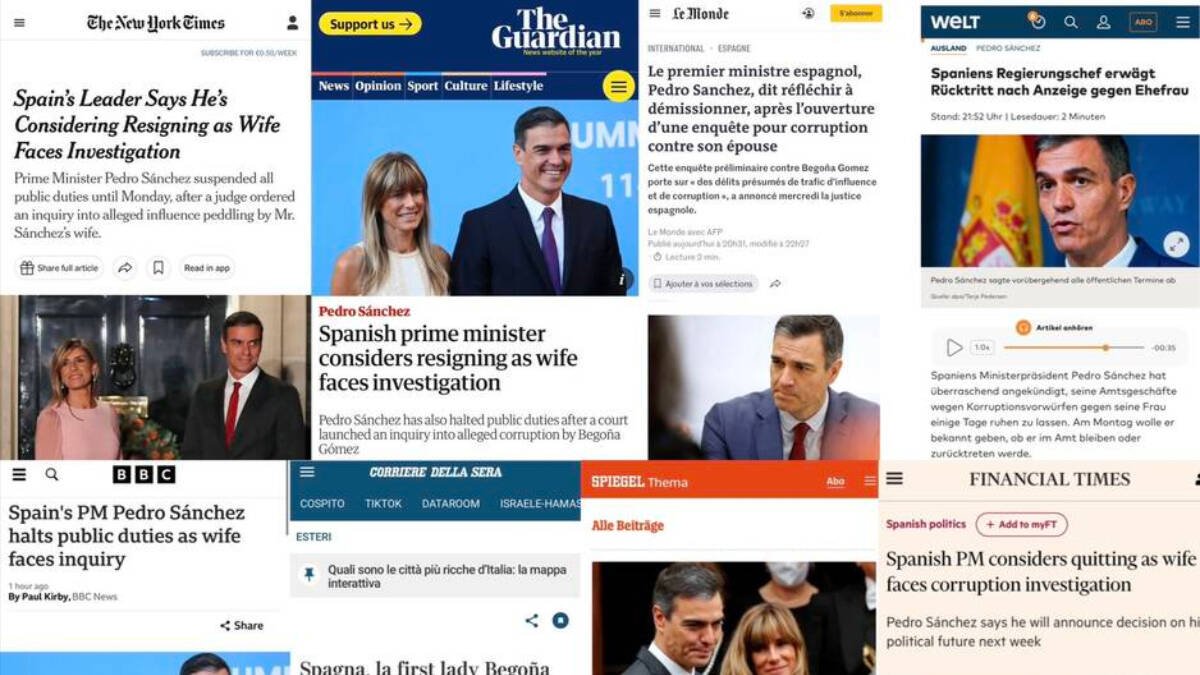Click the Guardian yellow menu button
This screenshot has width=1200, height=675.
(x=619, y=86)
